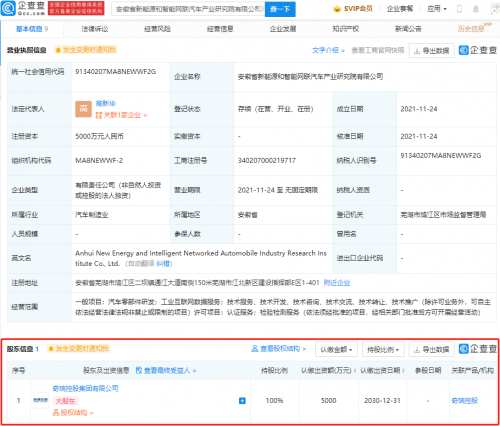The height and width of the screenshot is (426, 500).
Task: Switch to the 法律诉讼 tab
Action: click(95, 29)
